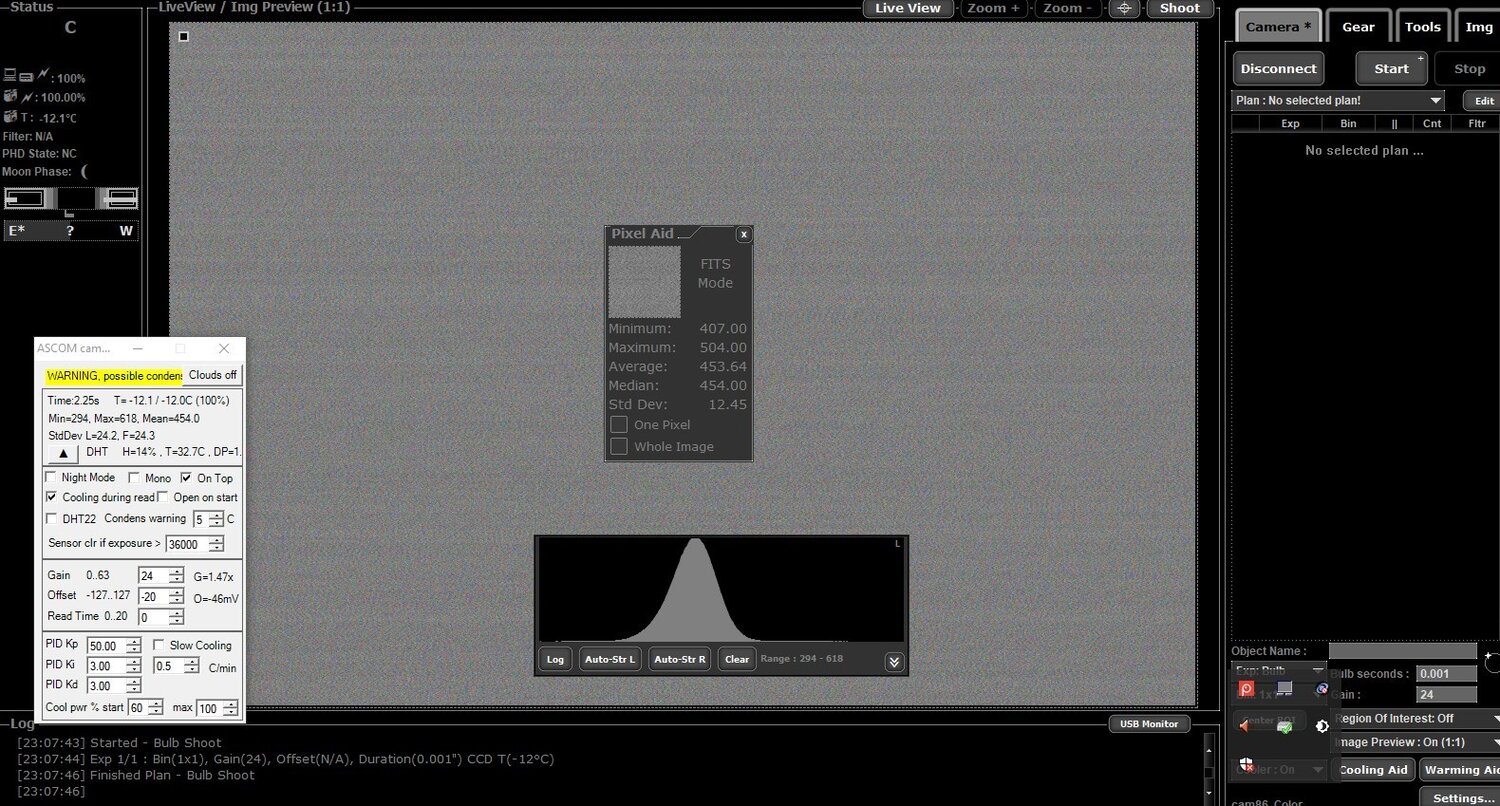
Task: Click the crosshair icon beside Zoom -
Action: [1125, 8]
